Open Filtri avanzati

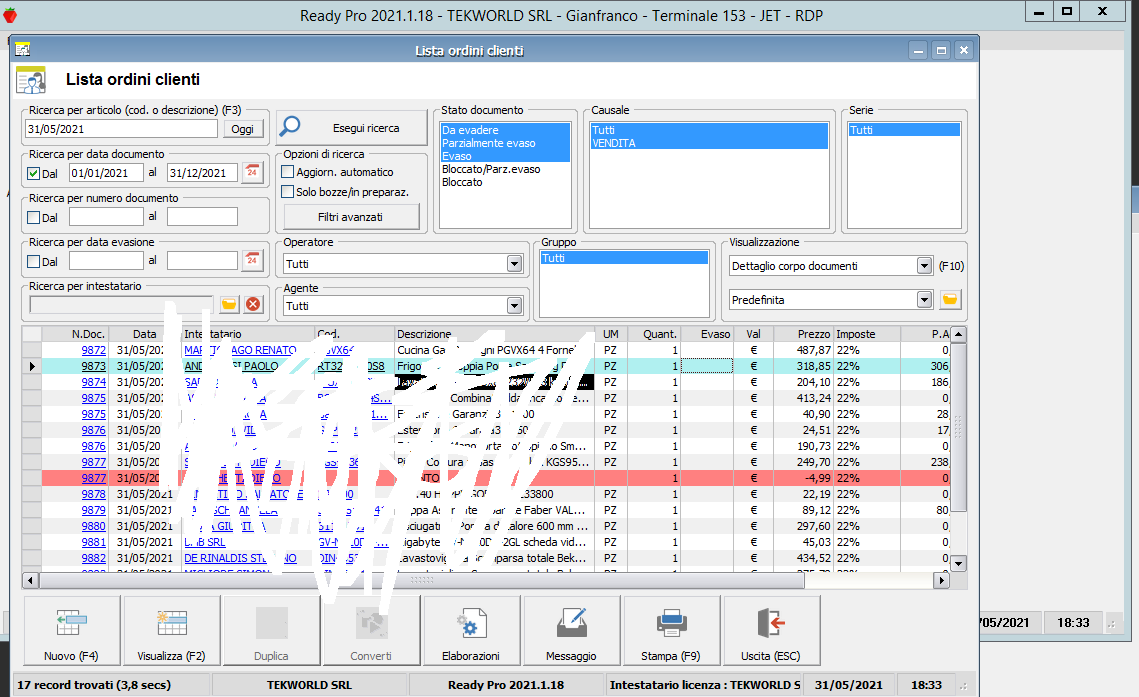pos(351,216)
